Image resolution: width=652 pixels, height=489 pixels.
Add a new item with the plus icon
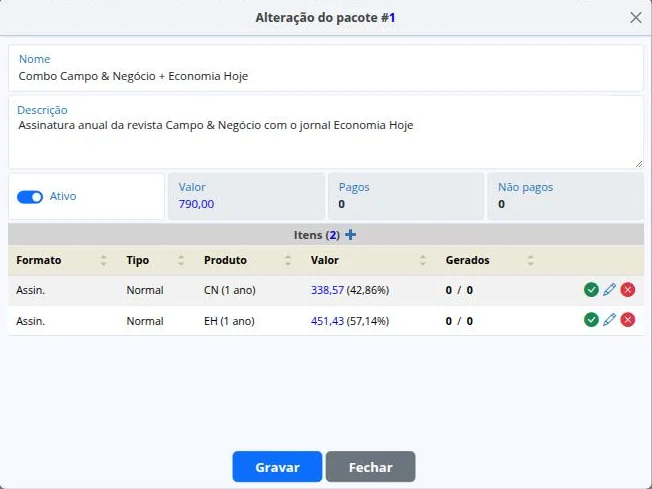pos(350,235)
